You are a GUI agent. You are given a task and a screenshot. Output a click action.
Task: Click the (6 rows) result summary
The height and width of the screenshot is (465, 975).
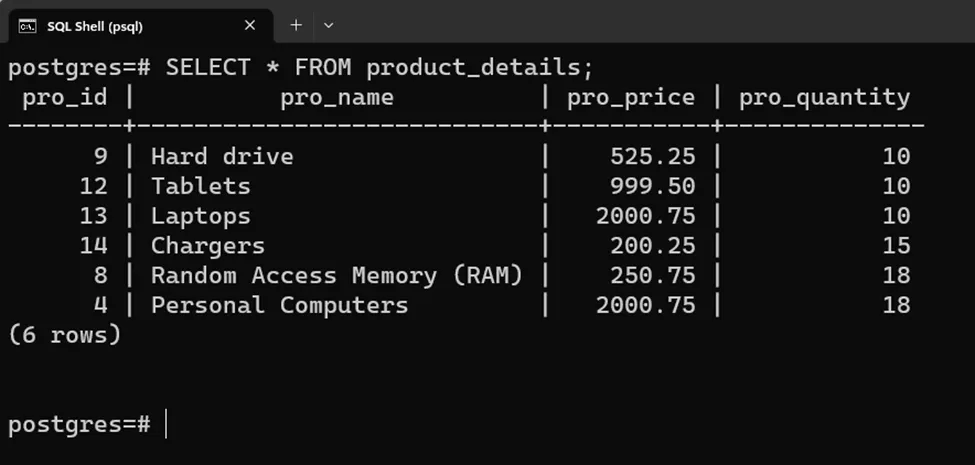coord(65,335)
